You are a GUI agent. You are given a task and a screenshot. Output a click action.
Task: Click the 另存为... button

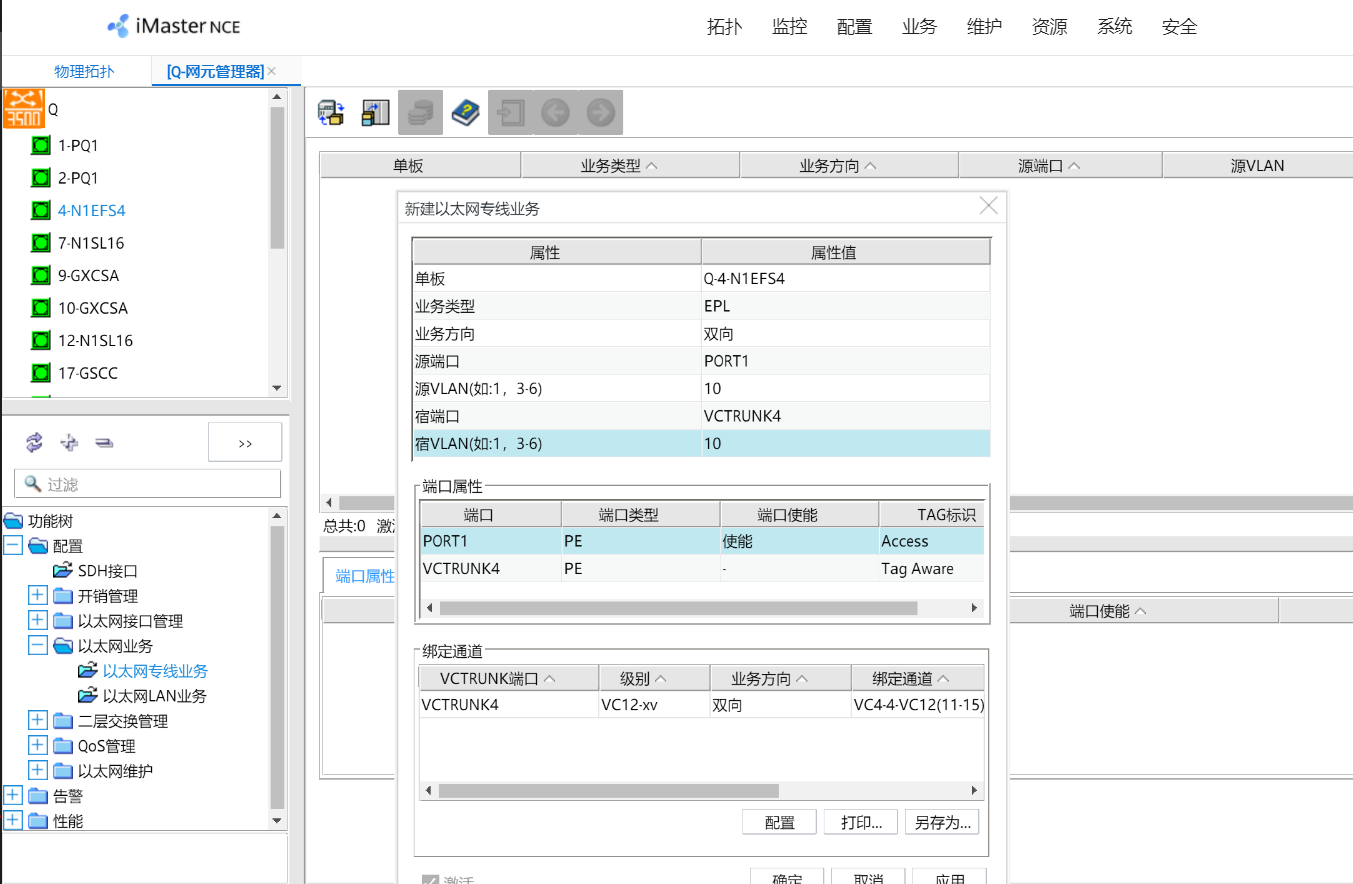pos(941,821)
